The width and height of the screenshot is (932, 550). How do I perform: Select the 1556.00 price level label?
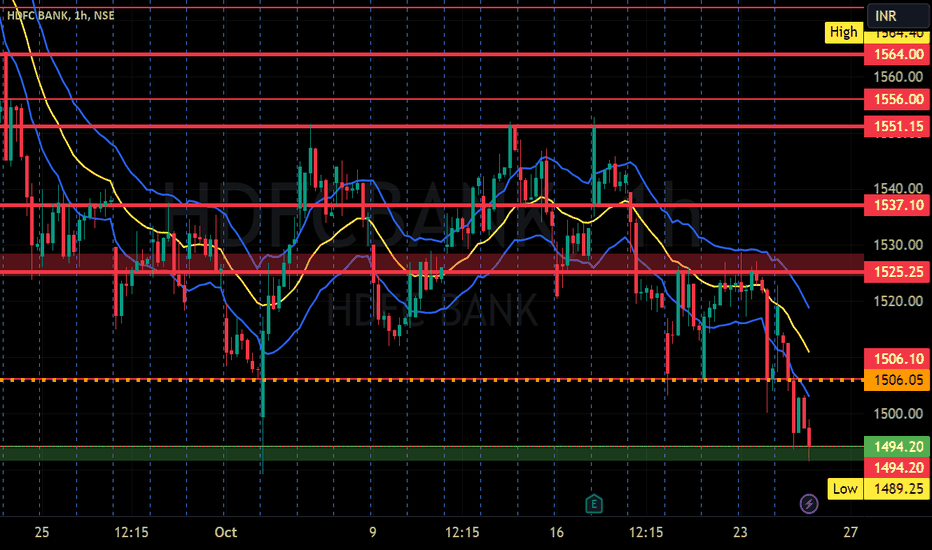pyautogui.click(x=897, y=99)
